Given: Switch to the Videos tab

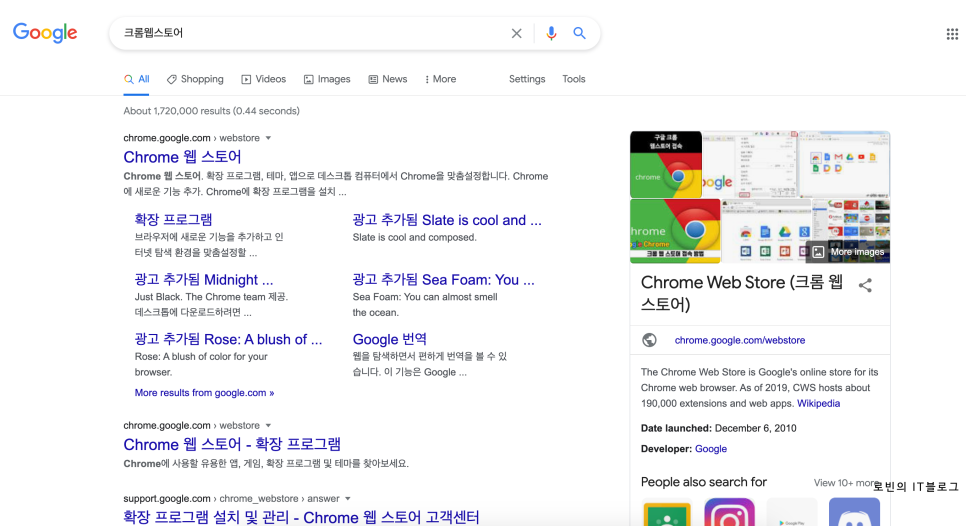Looking at the screenshot, I should (263, 79).
